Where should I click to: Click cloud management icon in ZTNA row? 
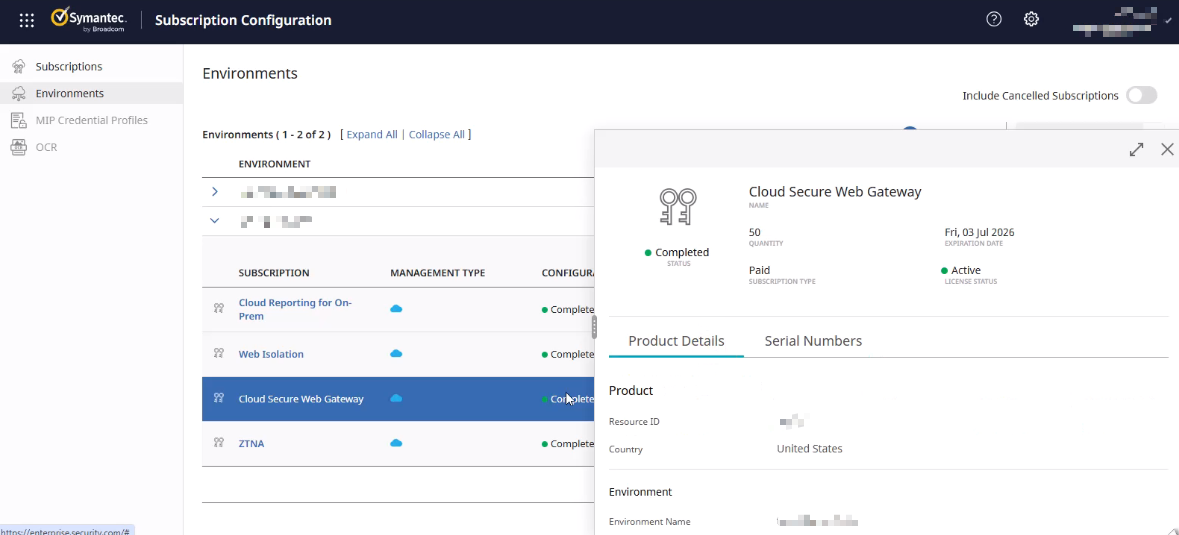[x=396, y=443]
